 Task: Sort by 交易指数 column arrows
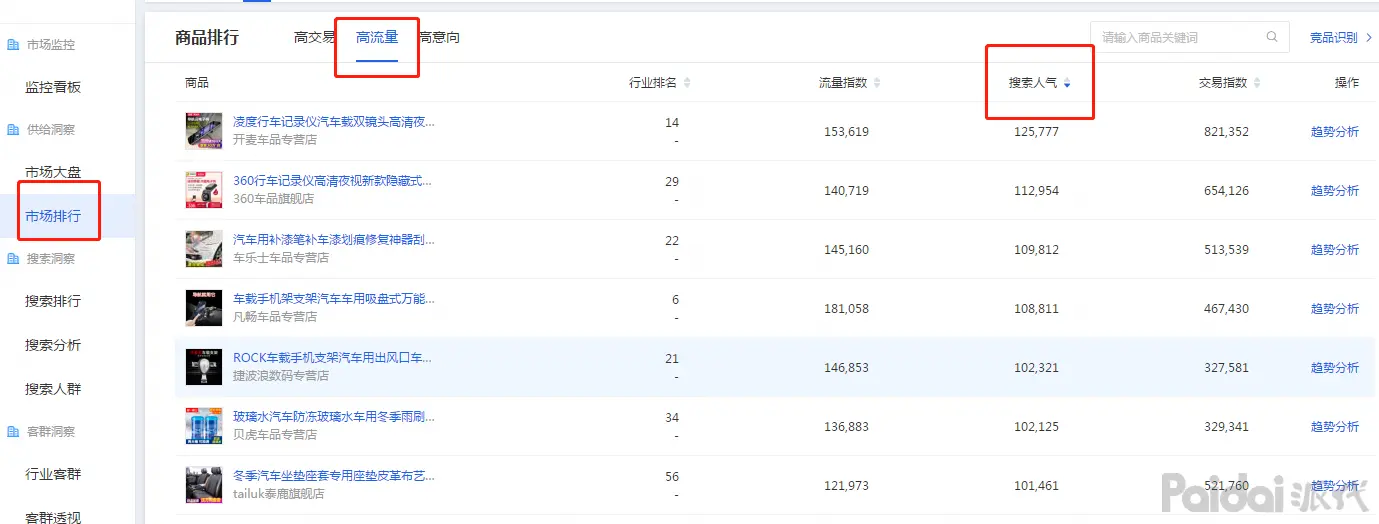click(x=1257, y=83)
